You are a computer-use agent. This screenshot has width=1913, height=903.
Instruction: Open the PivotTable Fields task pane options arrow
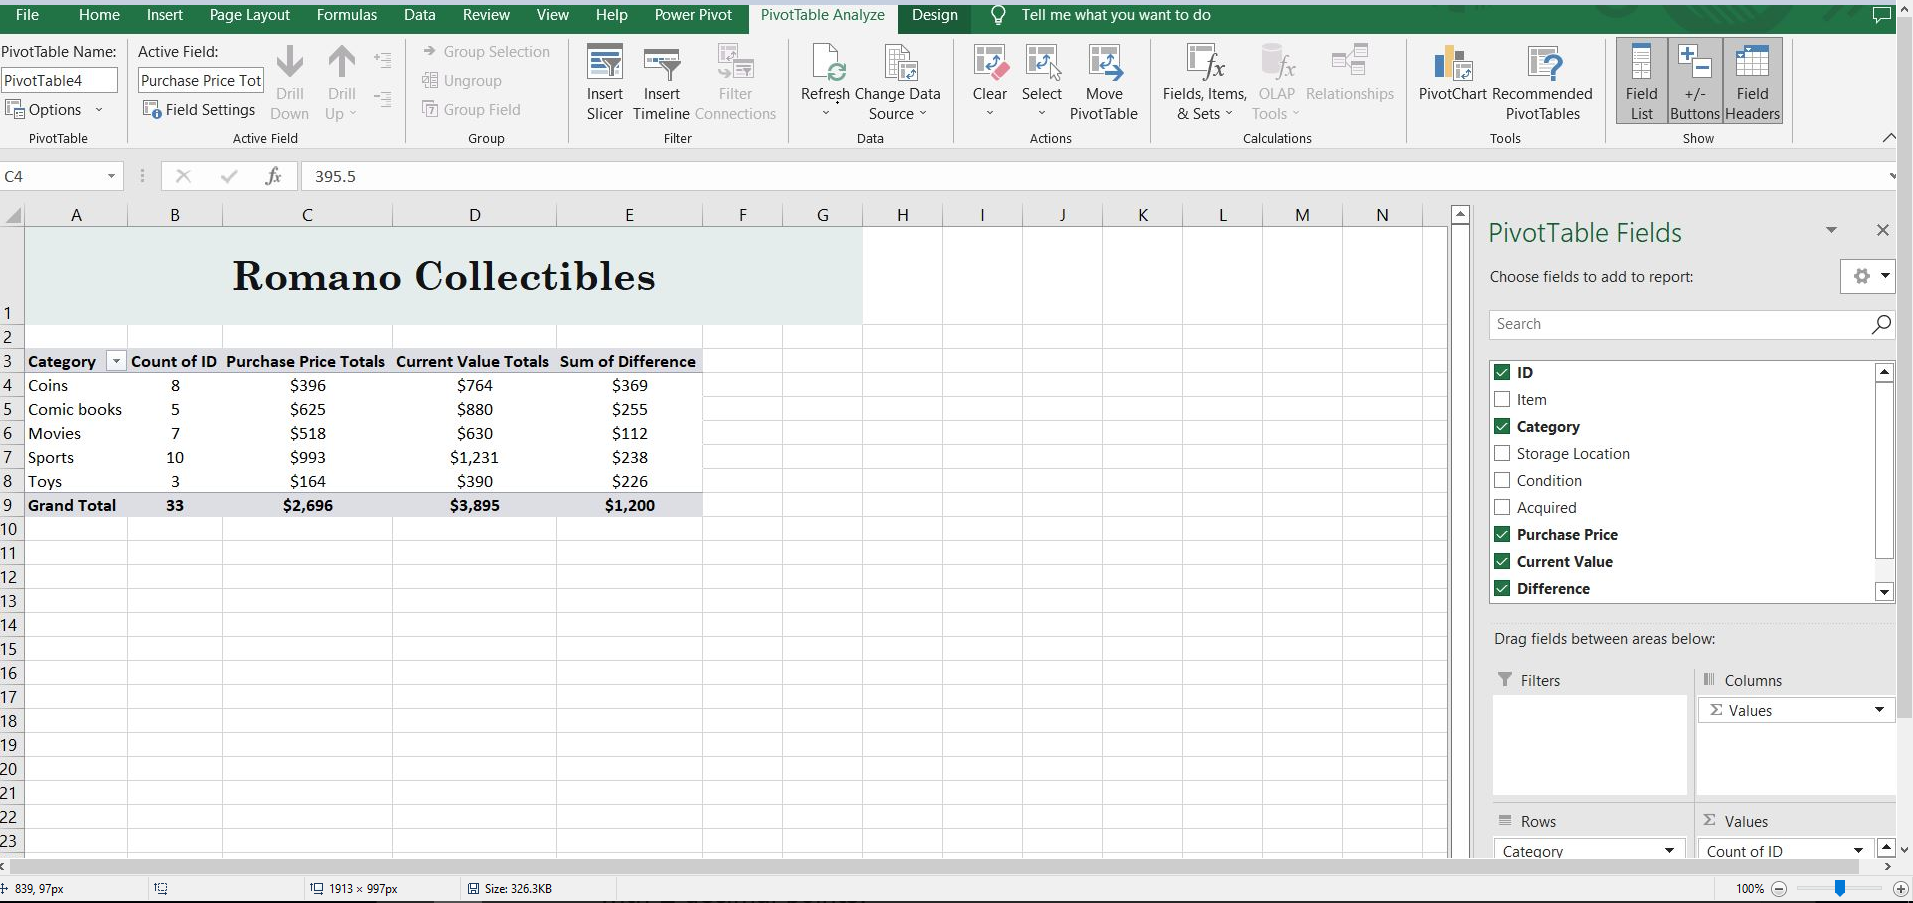pos(1831,230)
